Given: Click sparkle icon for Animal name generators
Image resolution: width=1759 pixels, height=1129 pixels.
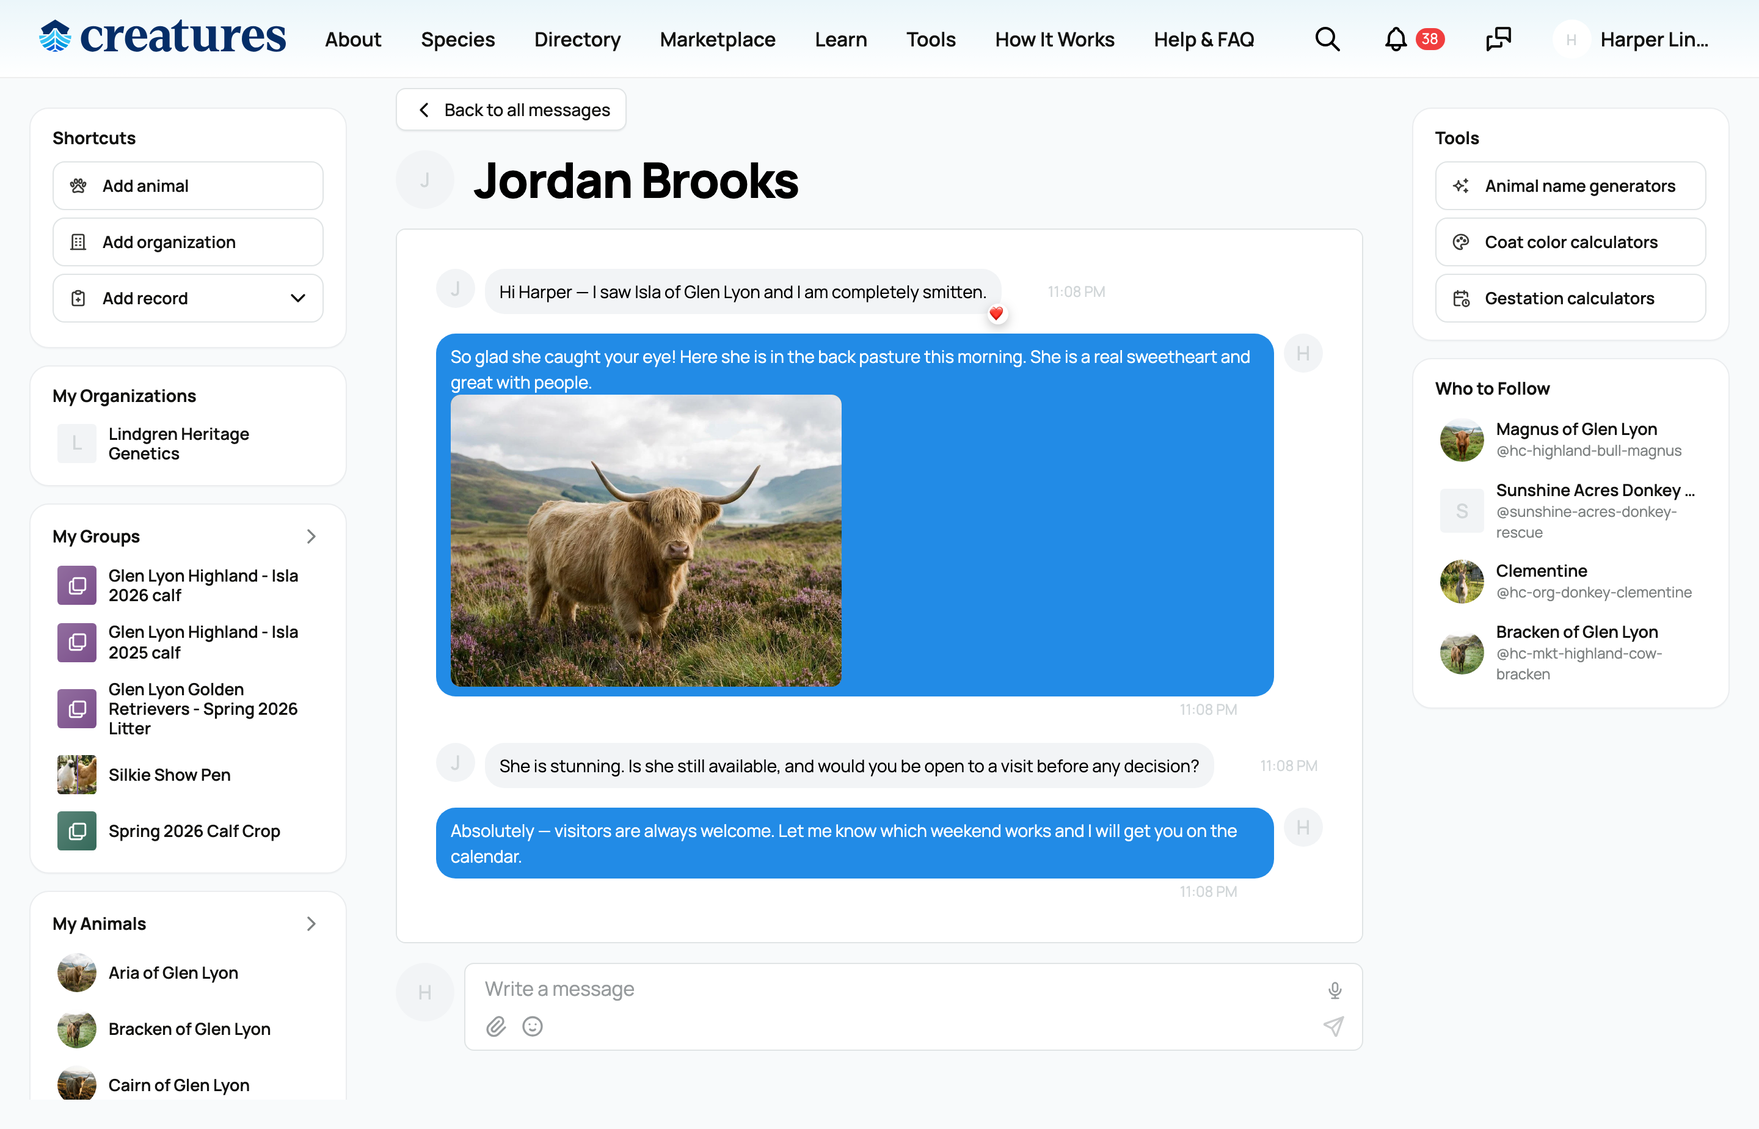Looking at the screenshot, I should point(1461,186).
